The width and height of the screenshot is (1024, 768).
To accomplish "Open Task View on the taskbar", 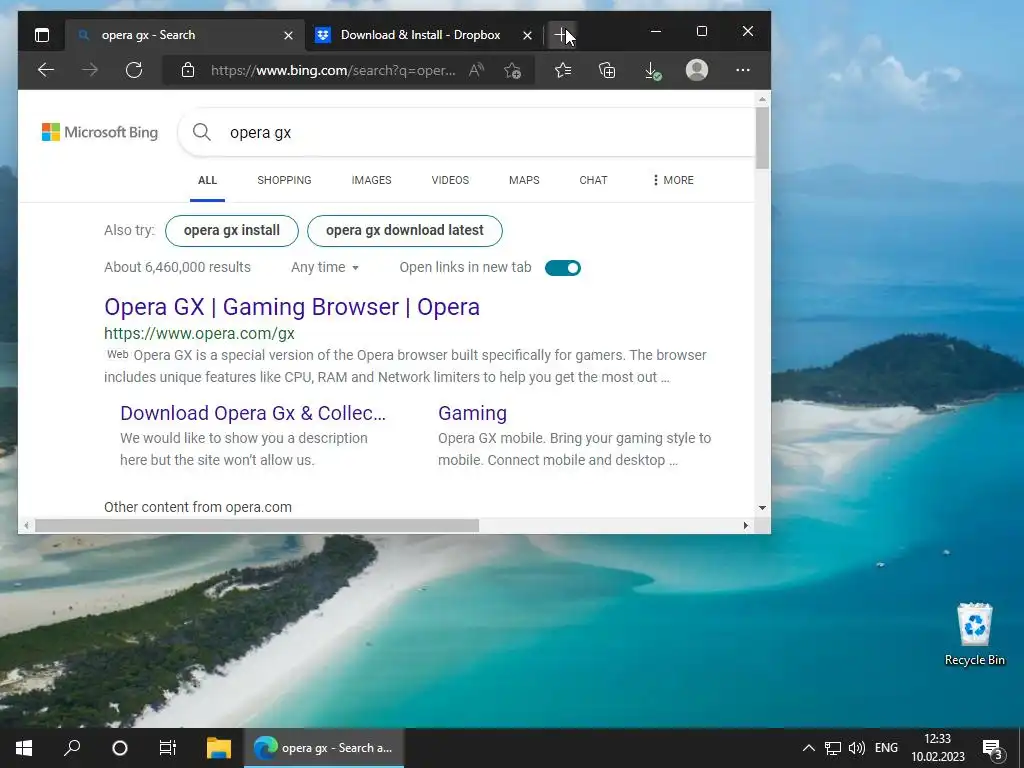I will coord(168,748).
